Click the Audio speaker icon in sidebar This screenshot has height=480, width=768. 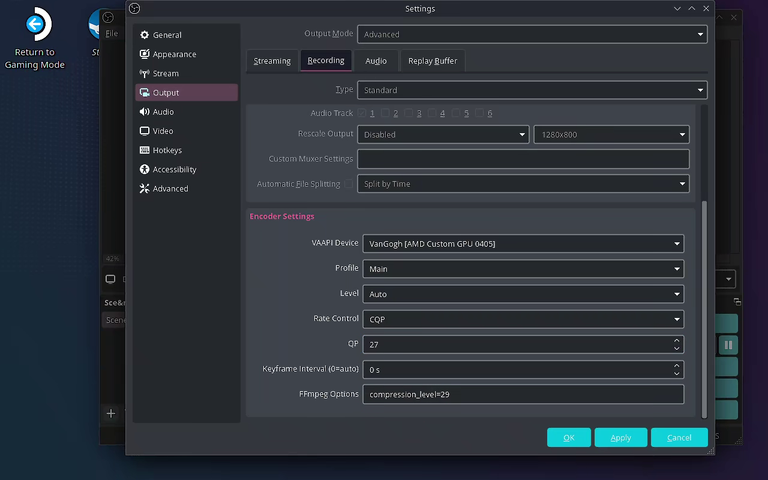(x=144, y=112)
